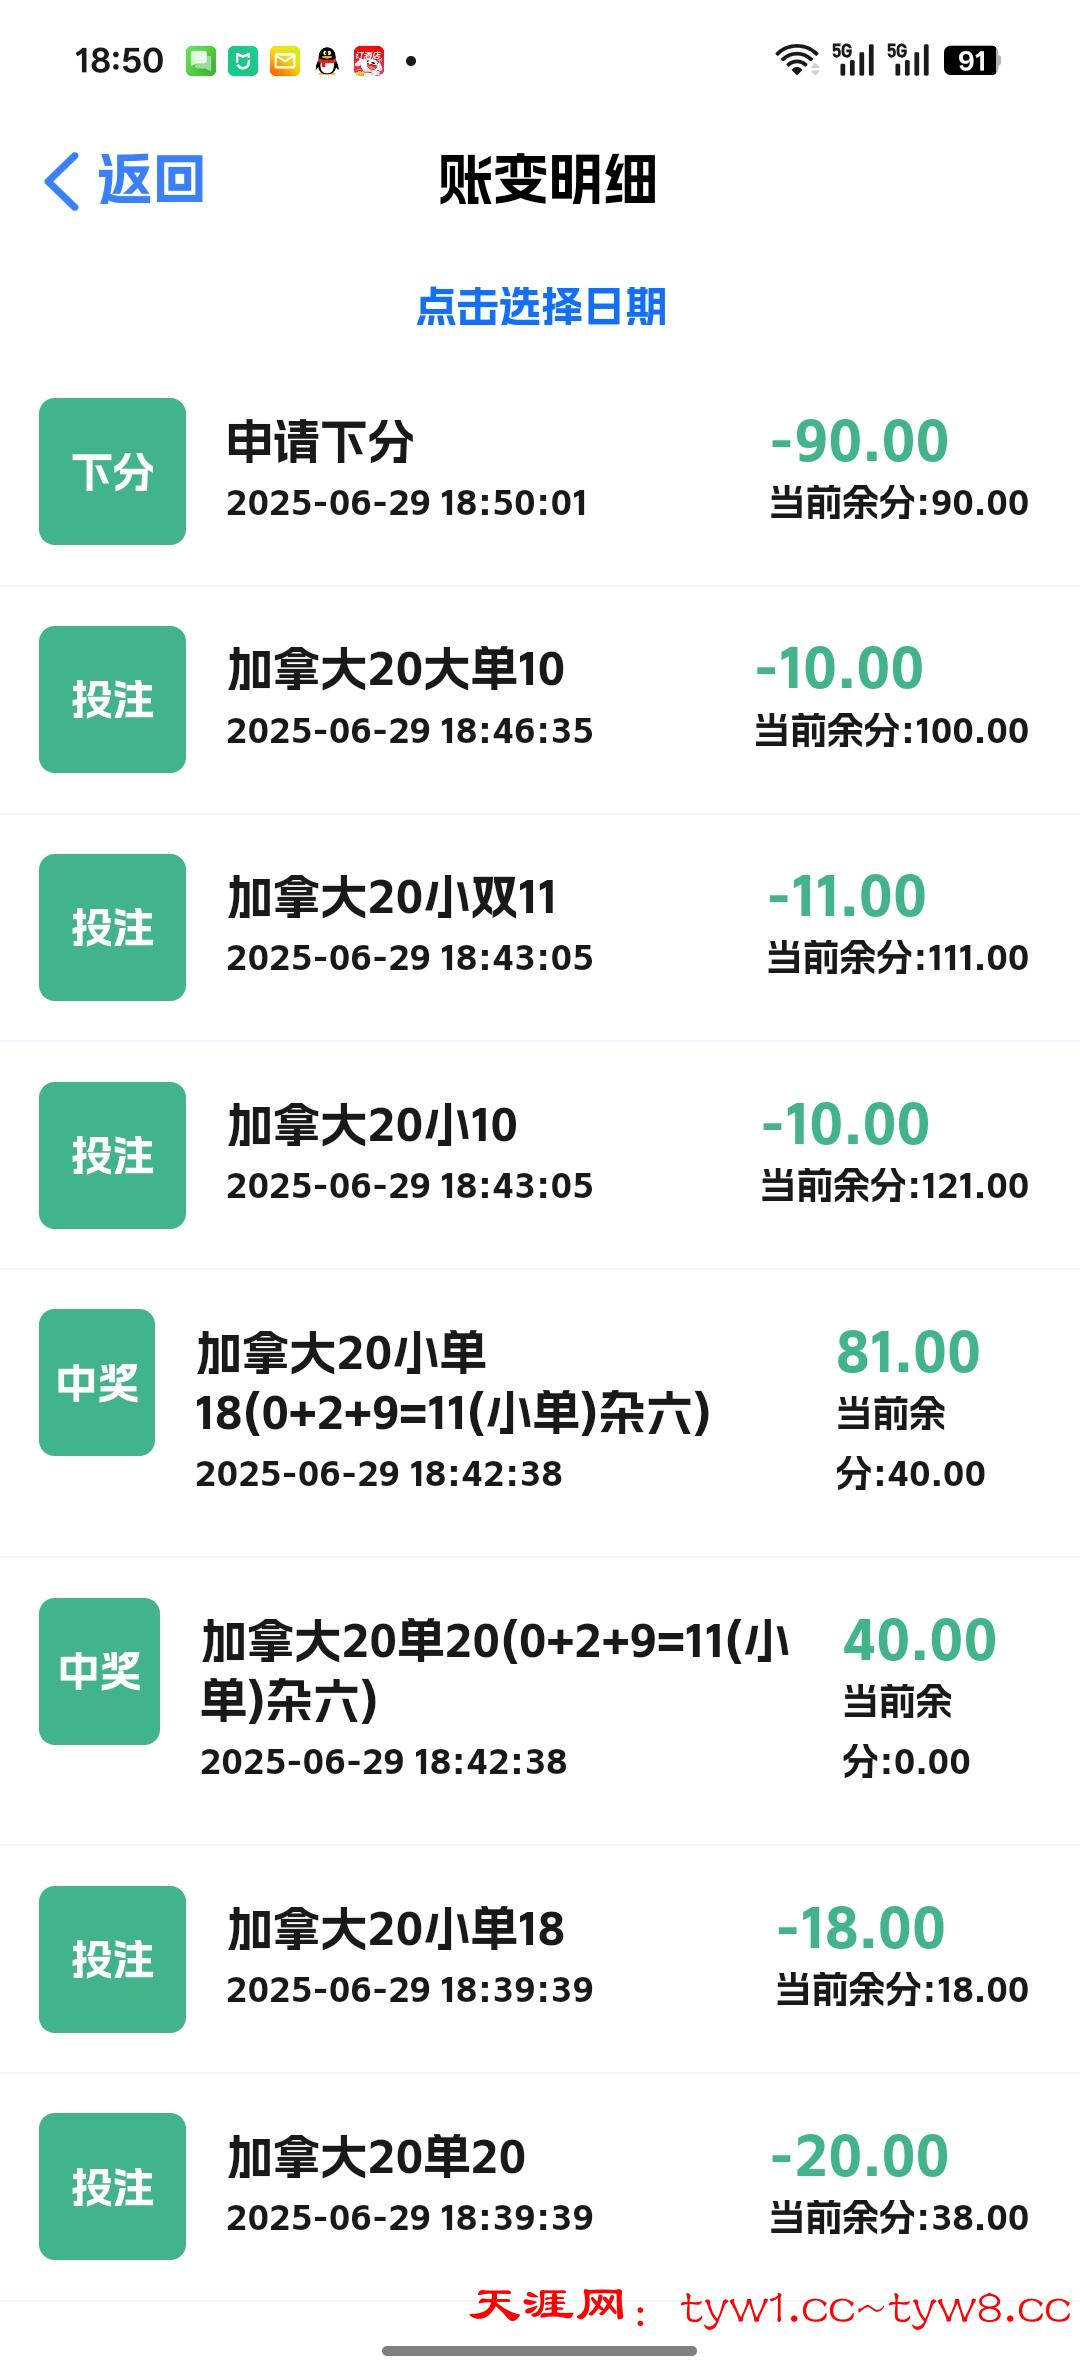Tap 投注 badge for 加拿大20小双11
The width and height of the screenshot is (1080, 2374).
[112, 928]
